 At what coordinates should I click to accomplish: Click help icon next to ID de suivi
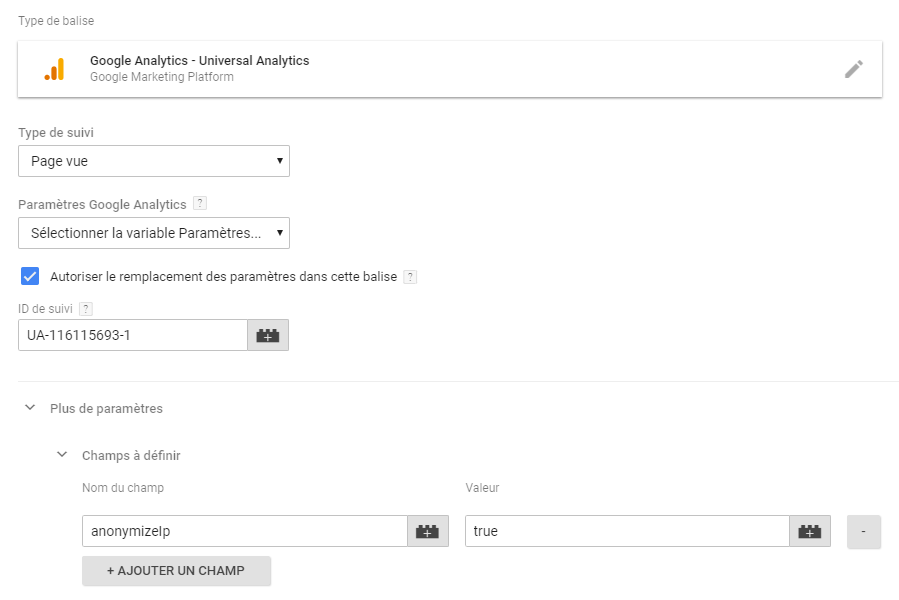tap(85, 309)
